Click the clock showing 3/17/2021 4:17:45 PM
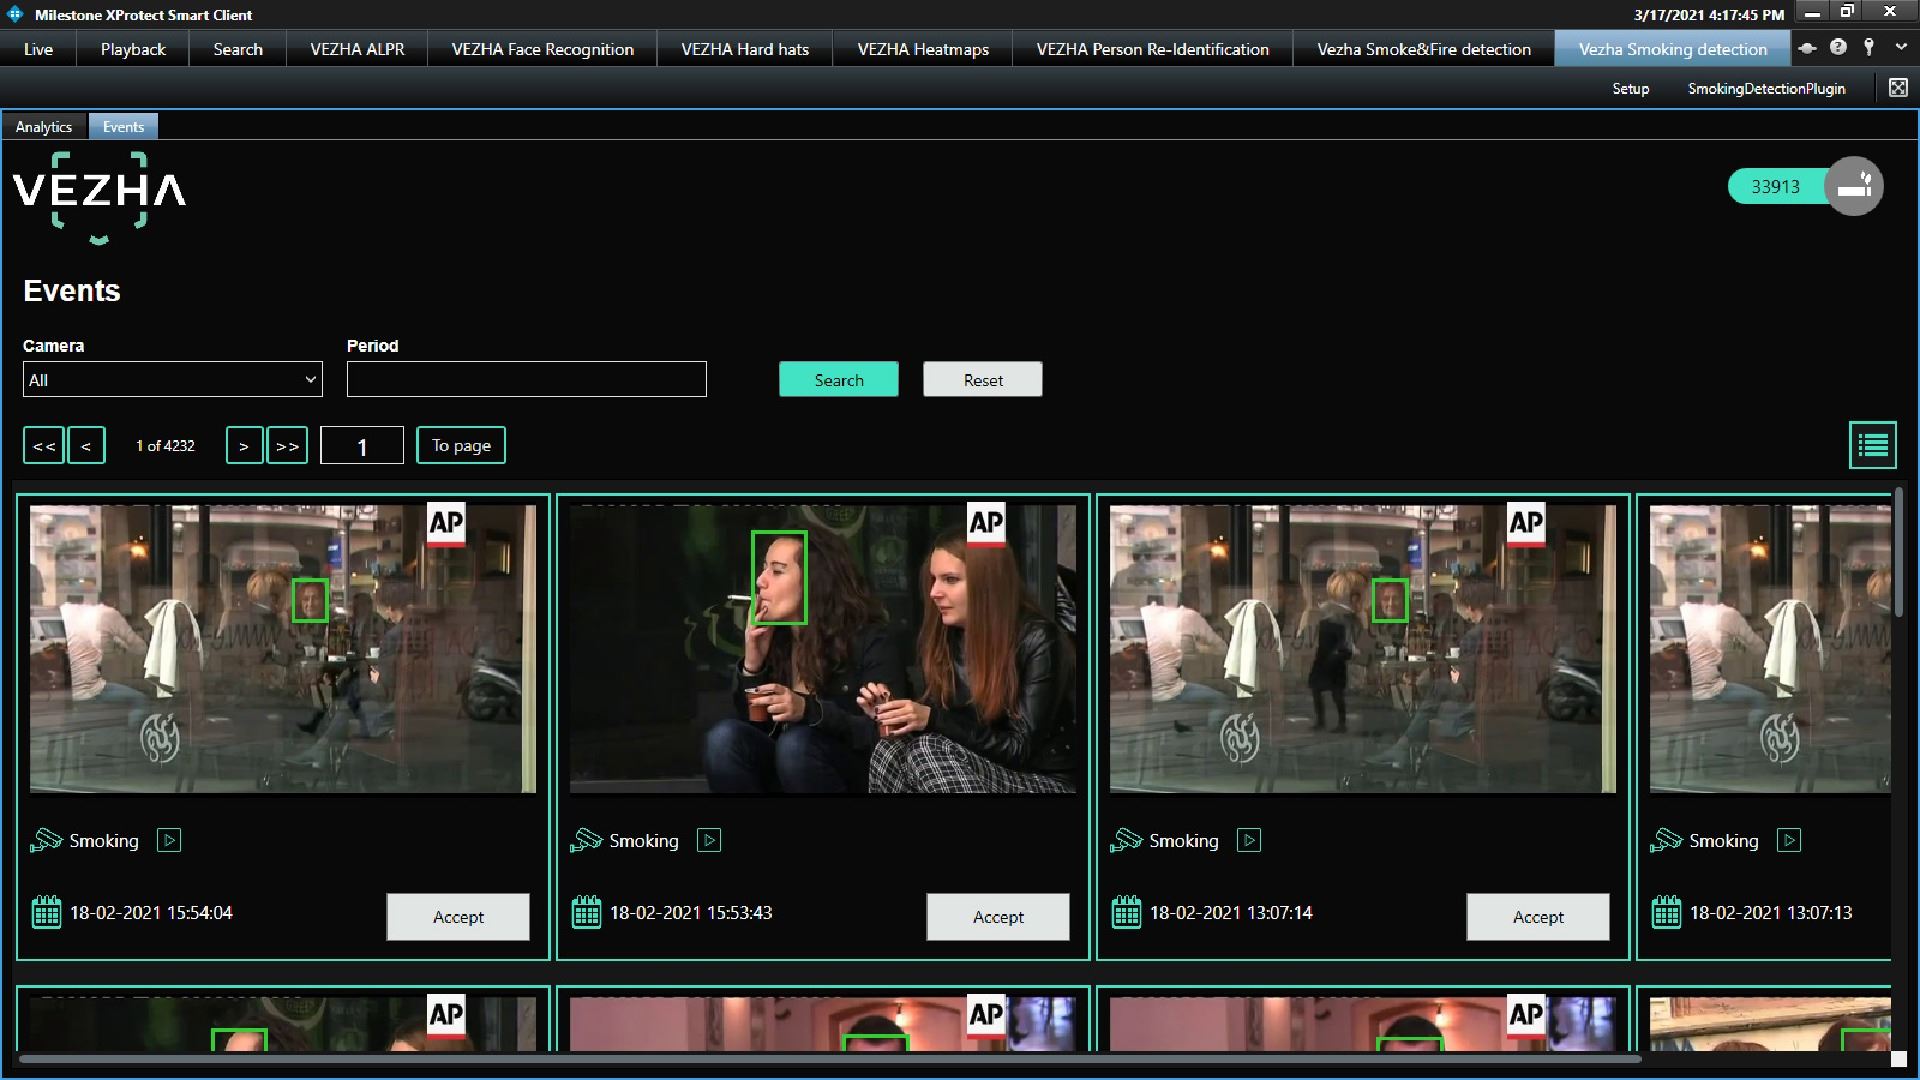1920x1080 pixels. (1709, 15)
